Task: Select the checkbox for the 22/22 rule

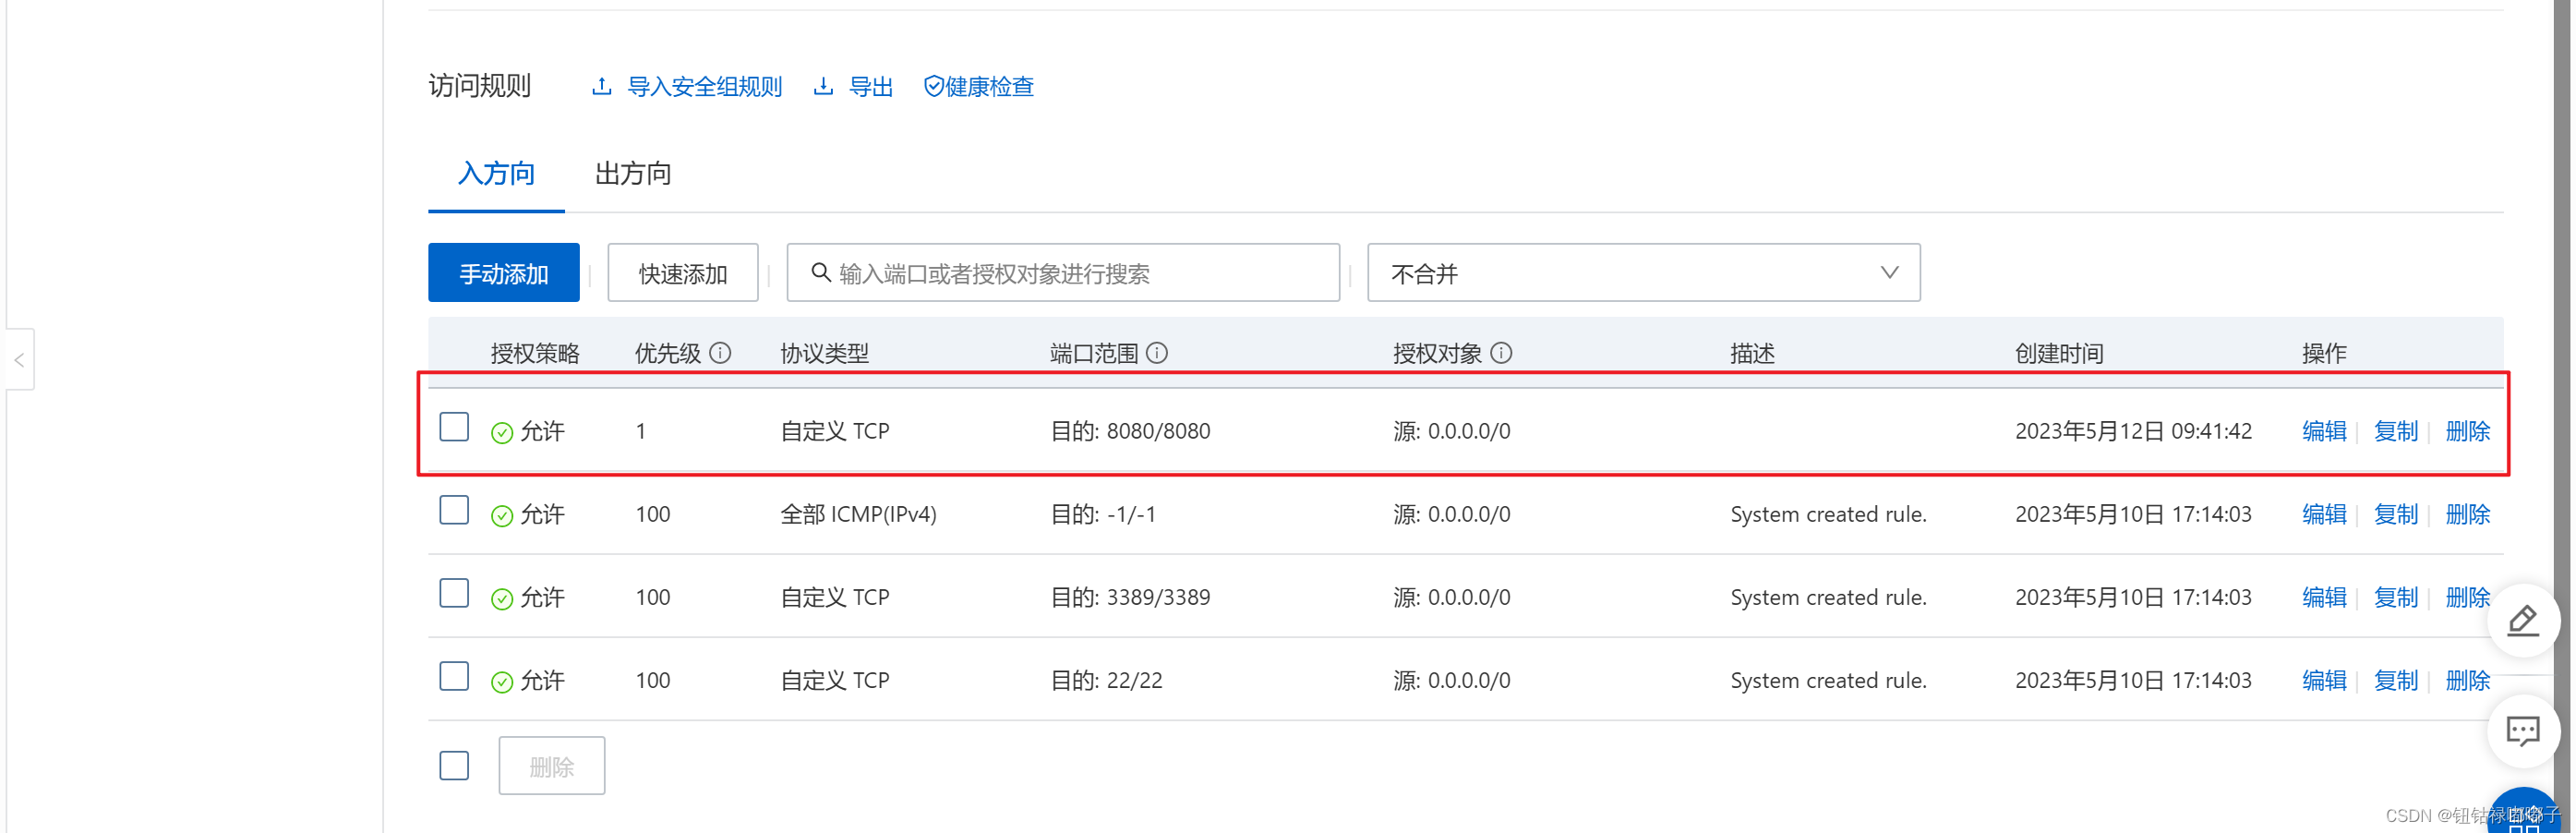Action: 454,676
